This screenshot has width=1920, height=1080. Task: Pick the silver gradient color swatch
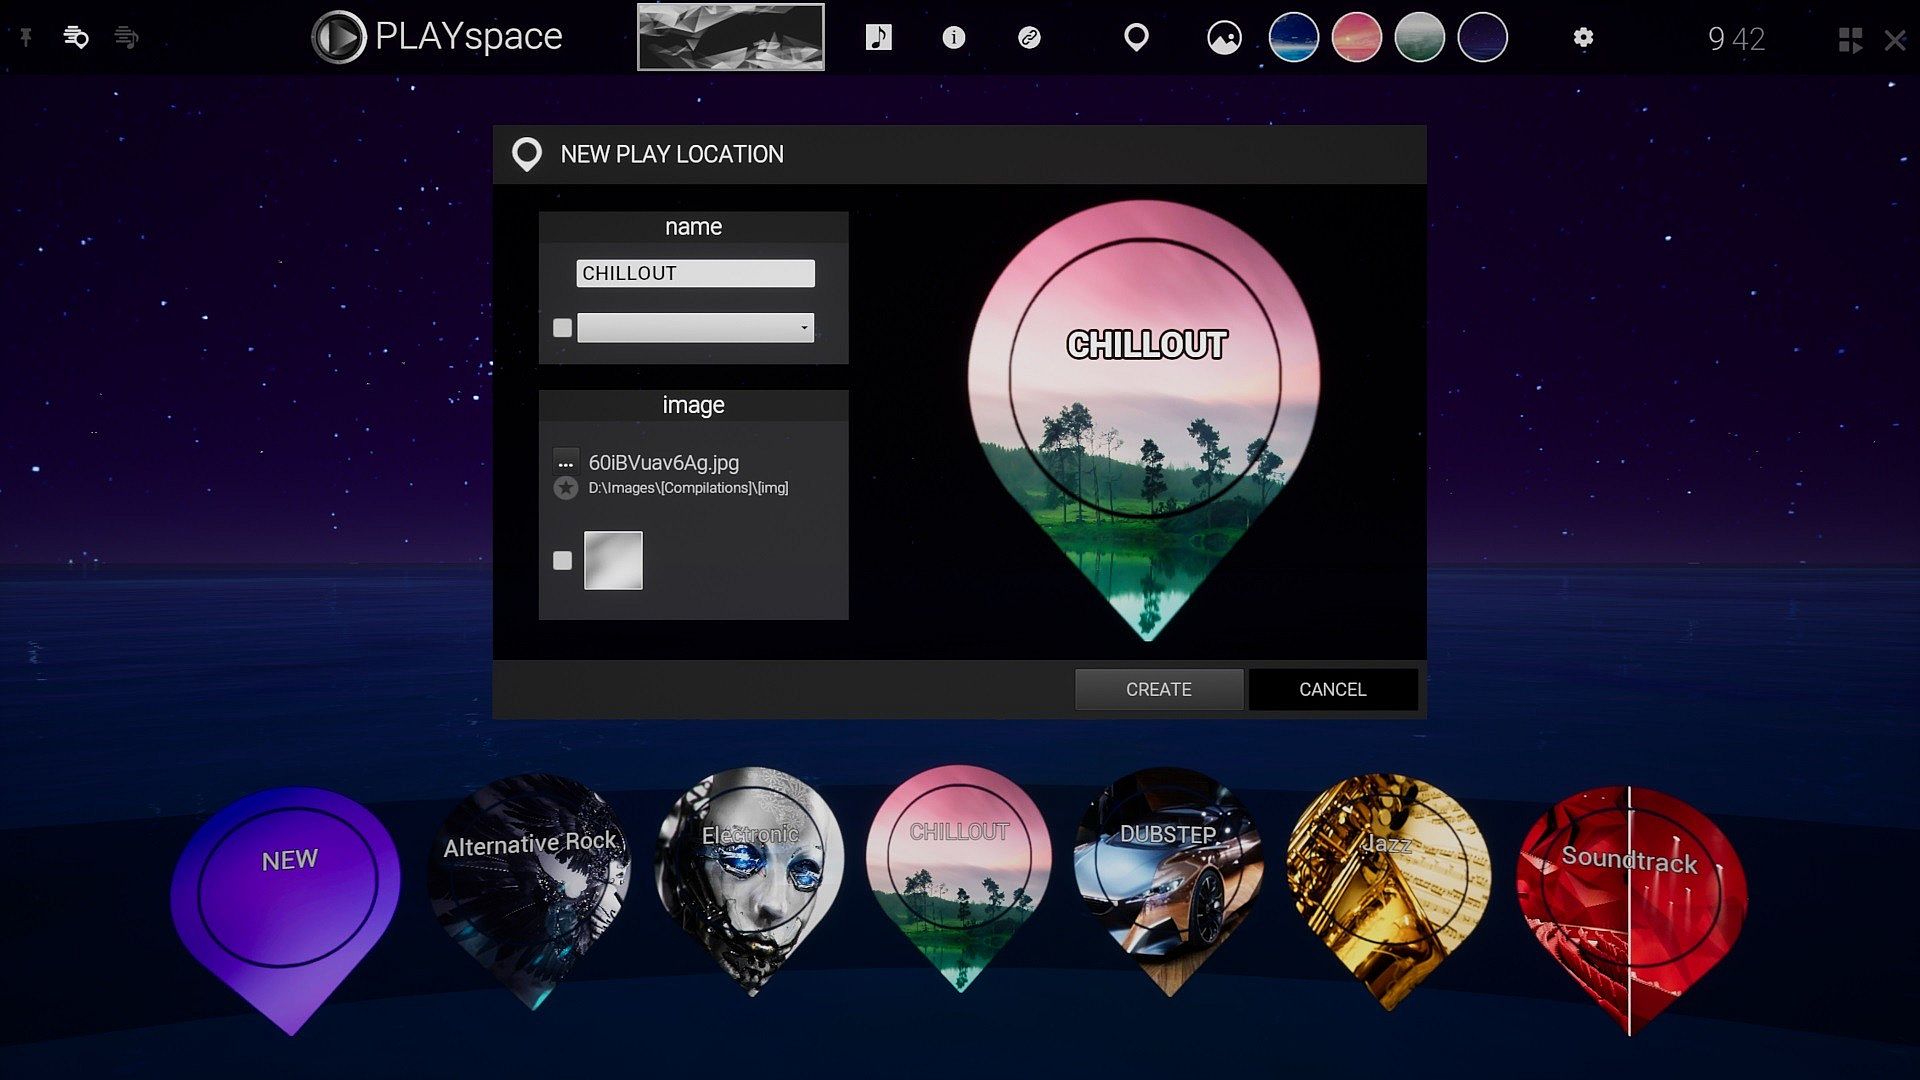613,561
